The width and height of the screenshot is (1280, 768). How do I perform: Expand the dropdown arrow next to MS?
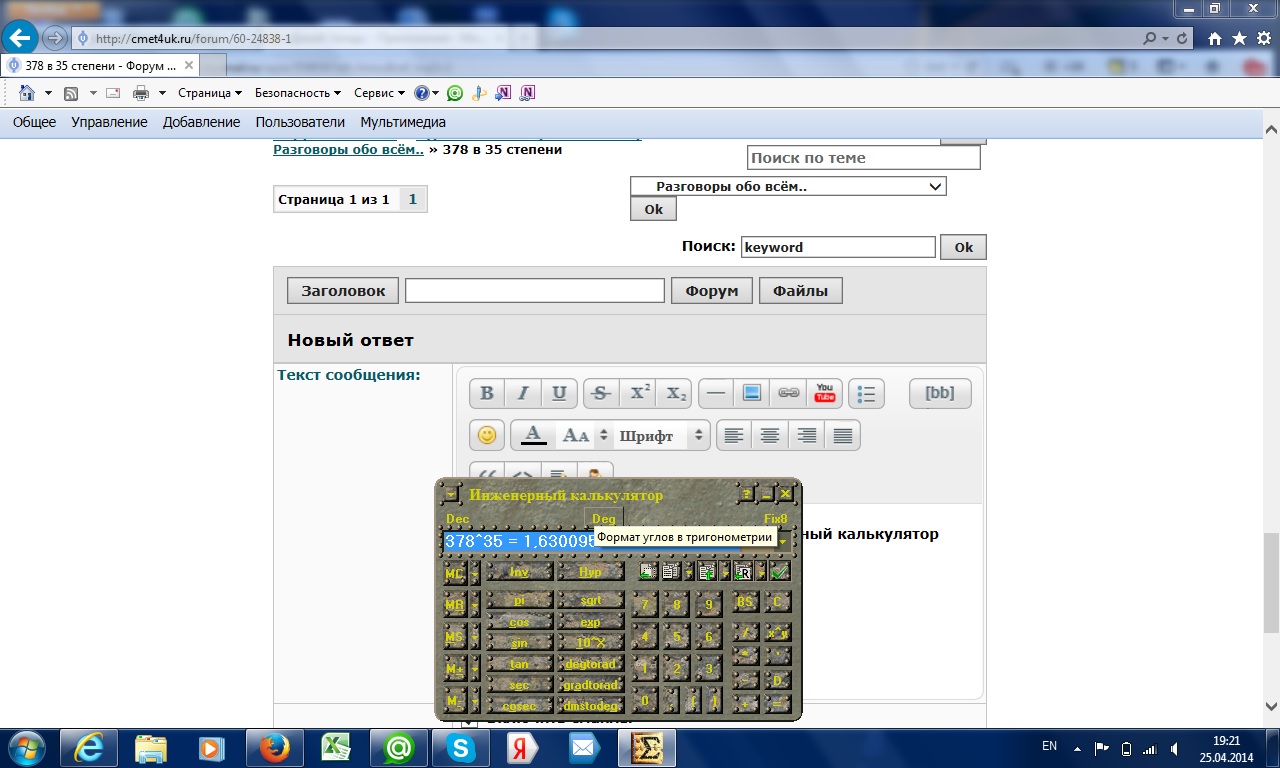tap(475, 637)
